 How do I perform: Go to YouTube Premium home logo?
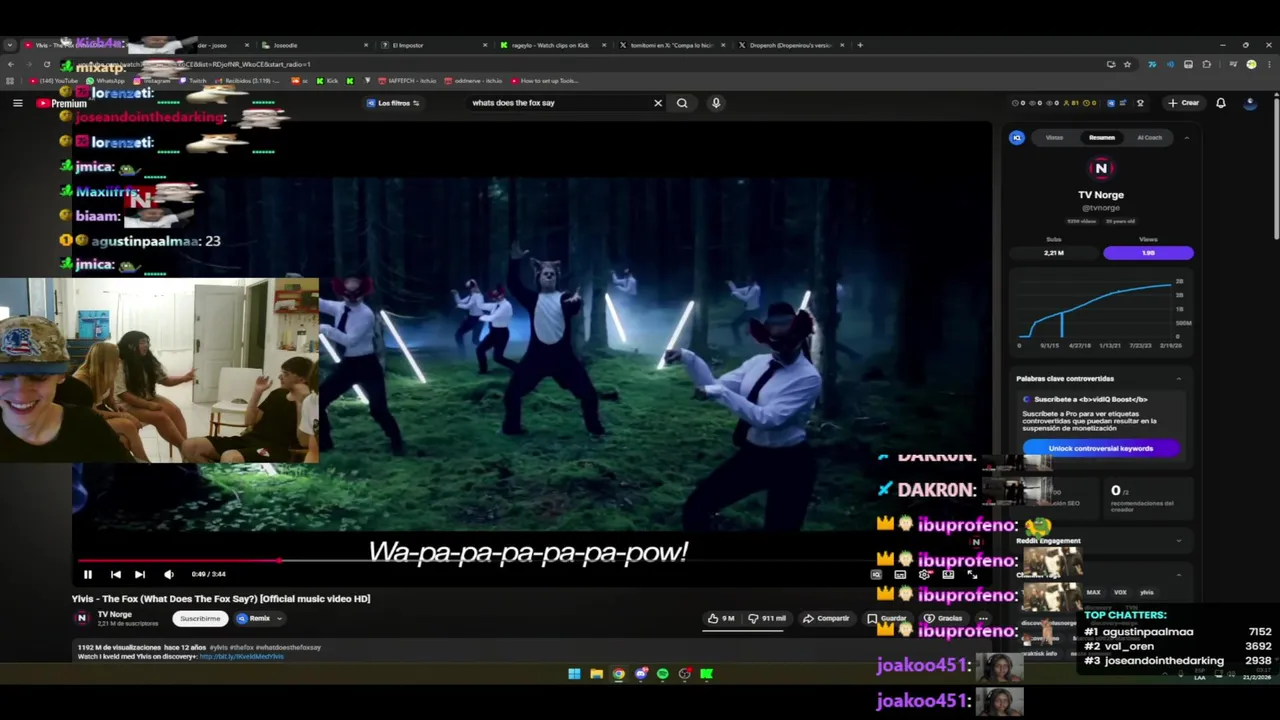(x=62, y=103)
